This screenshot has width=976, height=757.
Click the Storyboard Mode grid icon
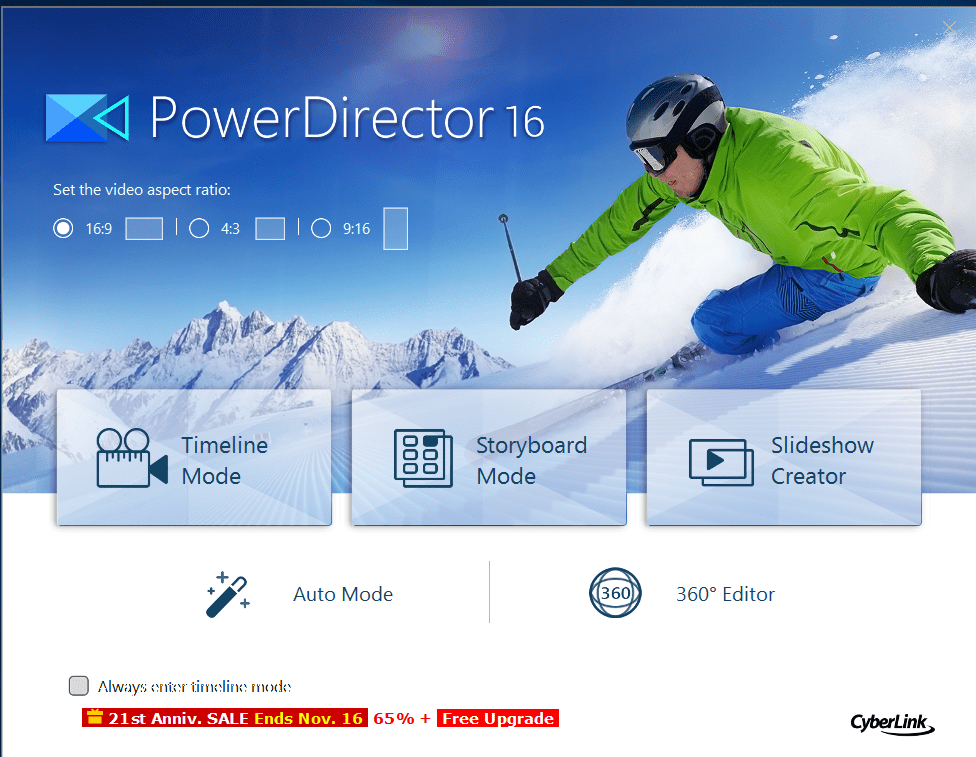pyautogui.click(x=422, y=459)
